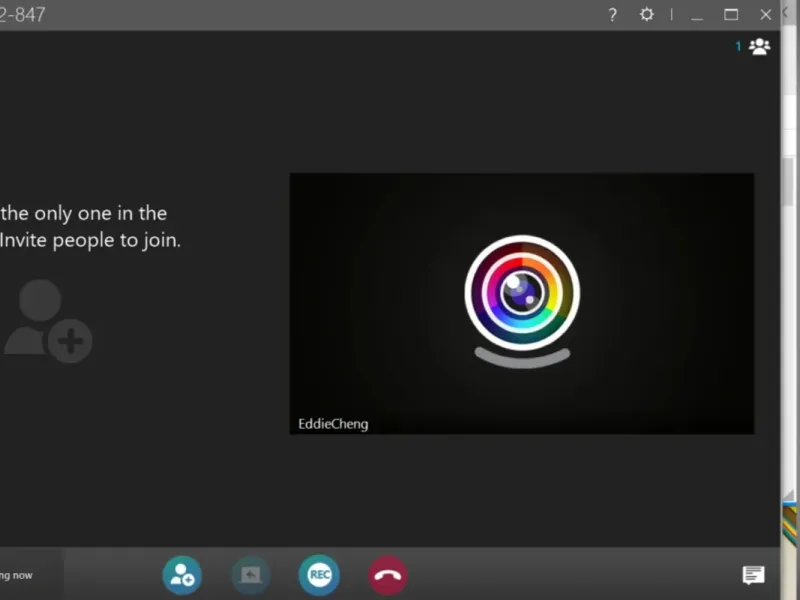Viewport: 800px width, 600px height.
Task: Hang up using the red phone button
Action: (x=388, y=575)
